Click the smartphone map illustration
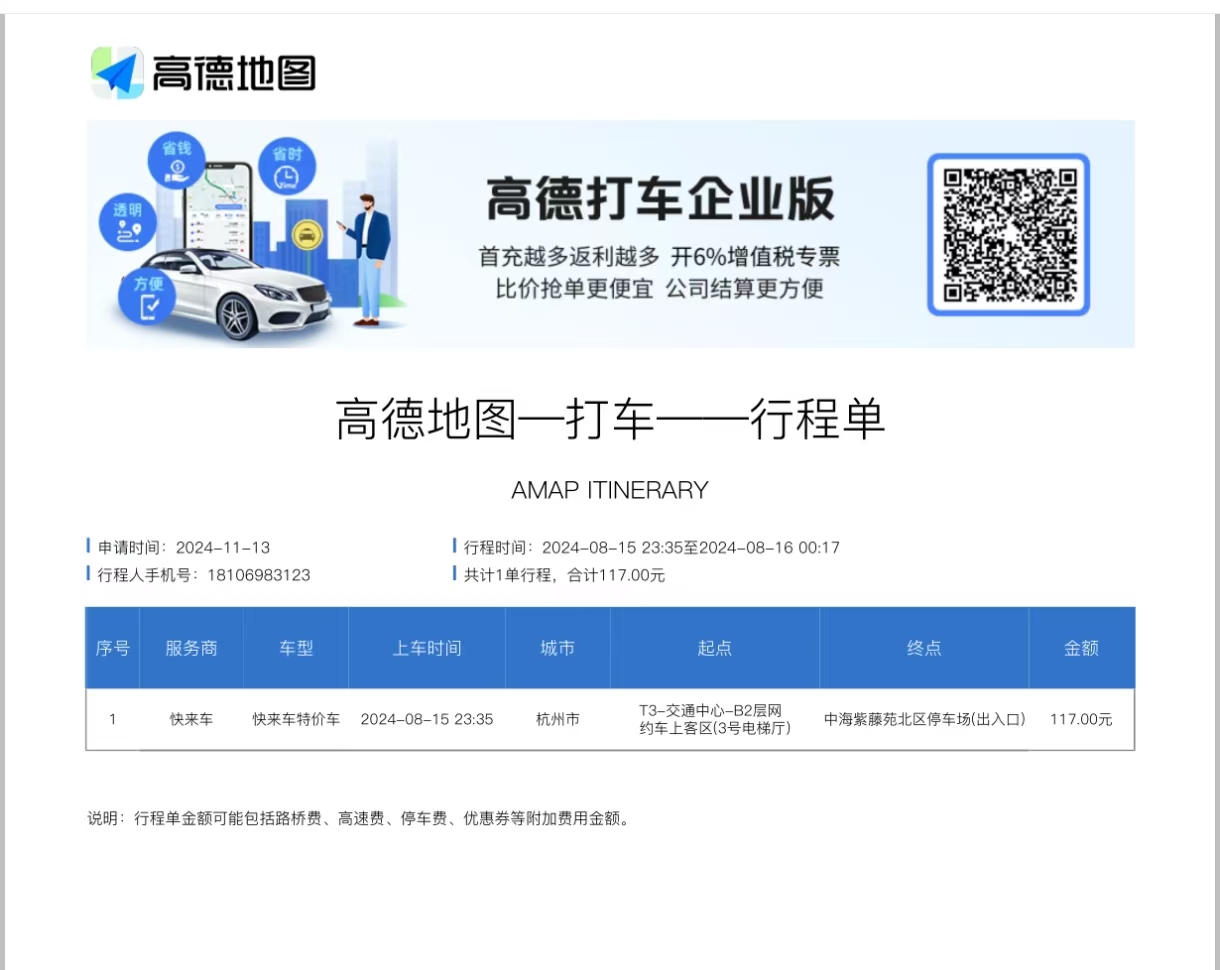 228,212
